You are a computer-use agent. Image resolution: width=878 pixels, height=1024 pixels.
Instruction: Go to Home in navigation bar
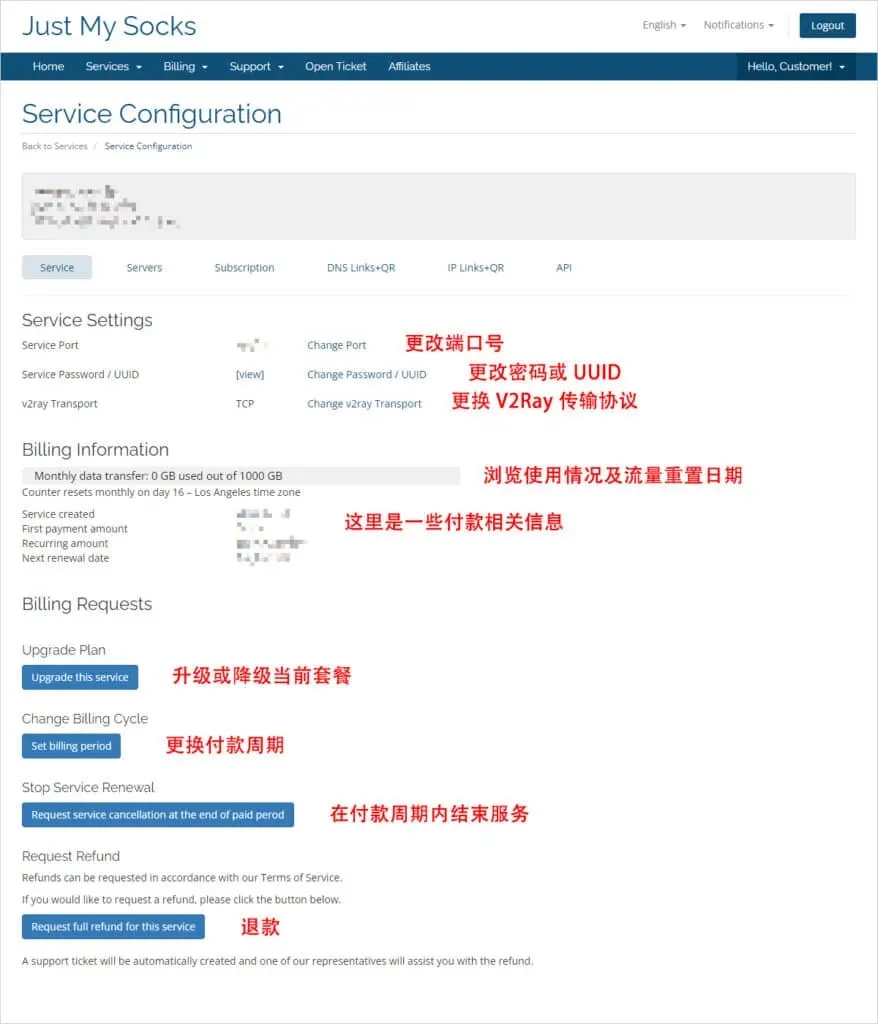(x=48, y=67)
